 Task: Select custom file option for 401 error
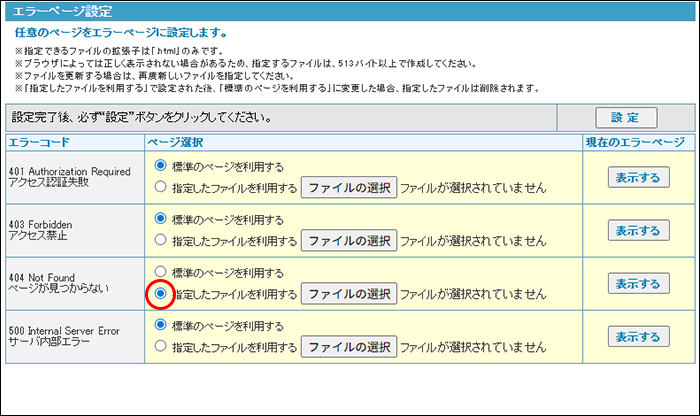pos(160,186)
